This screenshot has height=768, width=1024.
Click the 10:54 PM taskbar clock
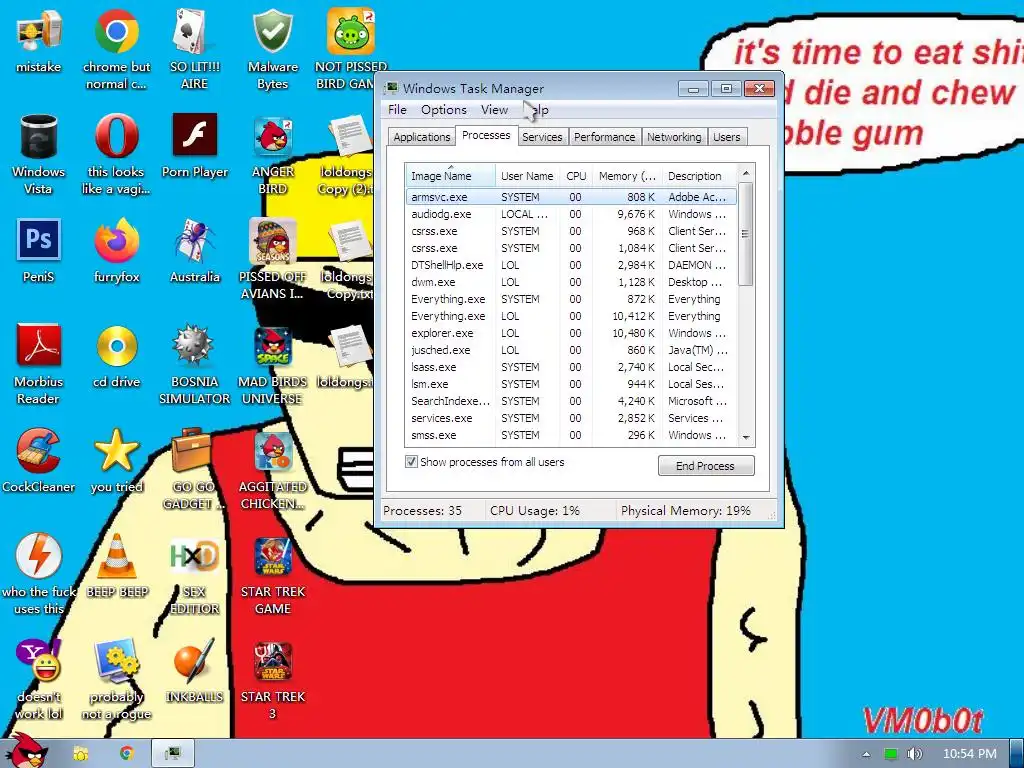pos(970,754)
